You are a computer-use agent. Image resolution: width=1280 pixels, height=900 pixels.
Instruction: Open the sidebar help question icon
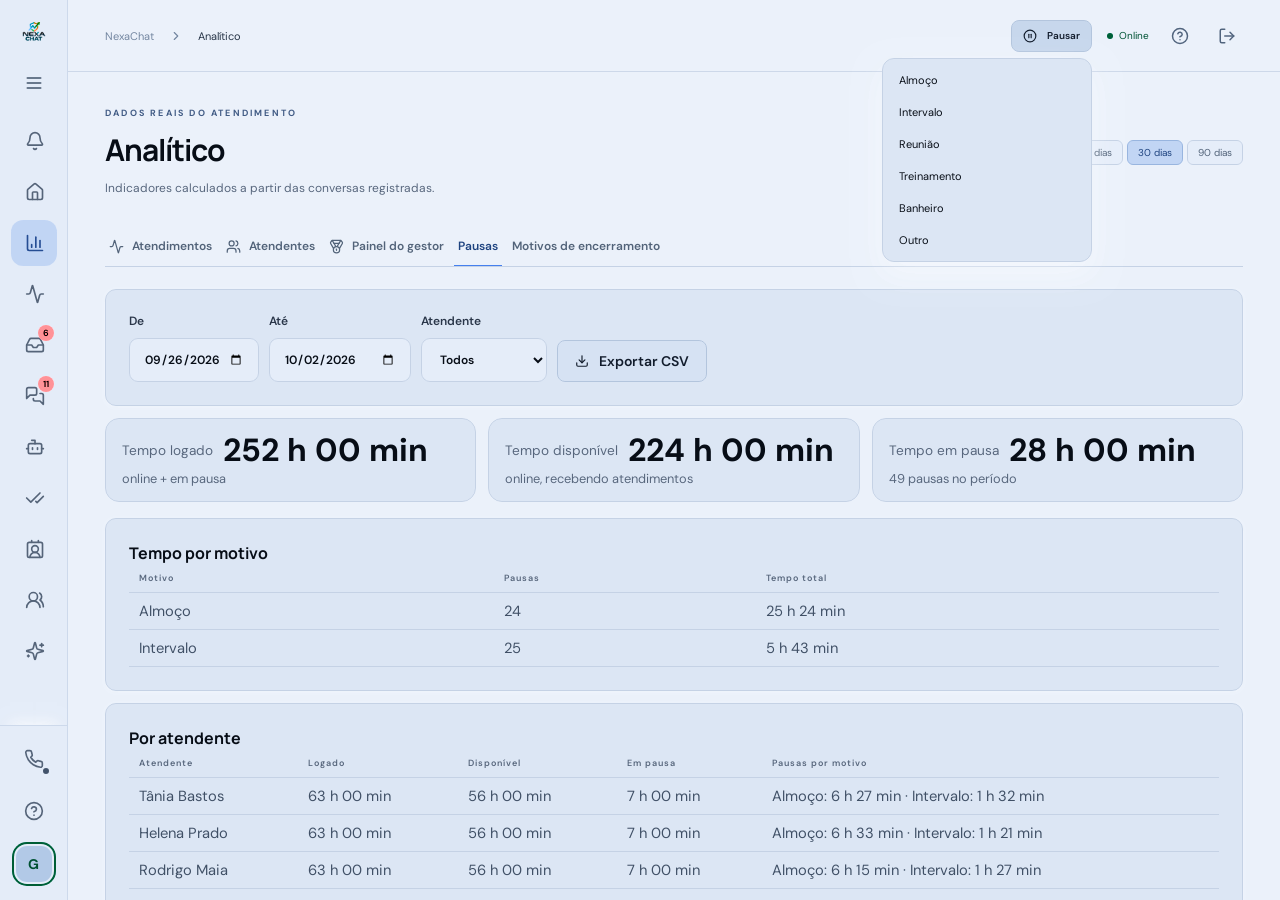34,811
